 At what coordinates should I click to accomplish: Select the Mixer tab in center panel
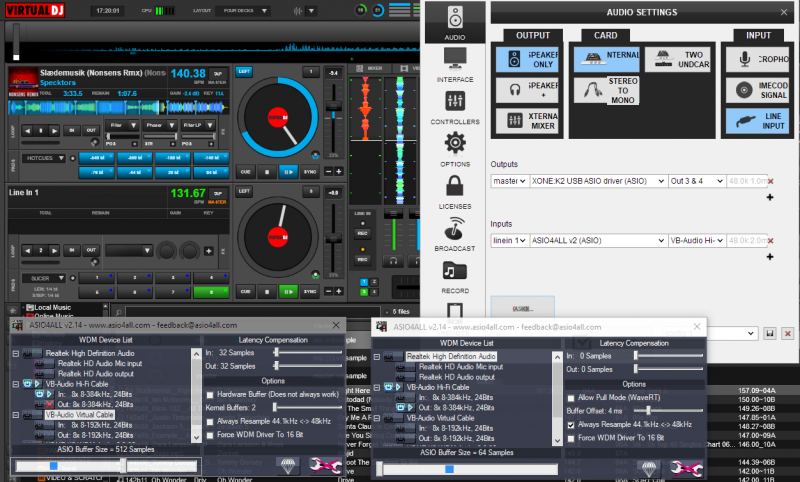(x=369, y=68)
